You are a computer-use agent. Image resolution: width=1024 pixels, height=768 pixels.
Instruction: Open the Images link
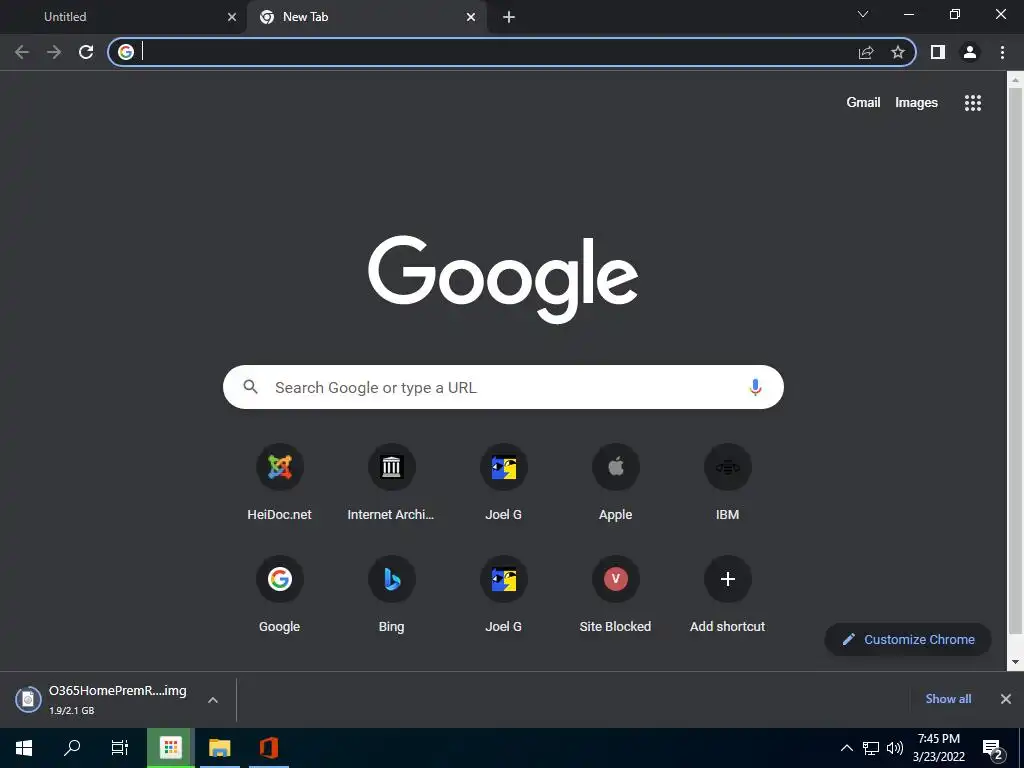[x=916, y=103]
